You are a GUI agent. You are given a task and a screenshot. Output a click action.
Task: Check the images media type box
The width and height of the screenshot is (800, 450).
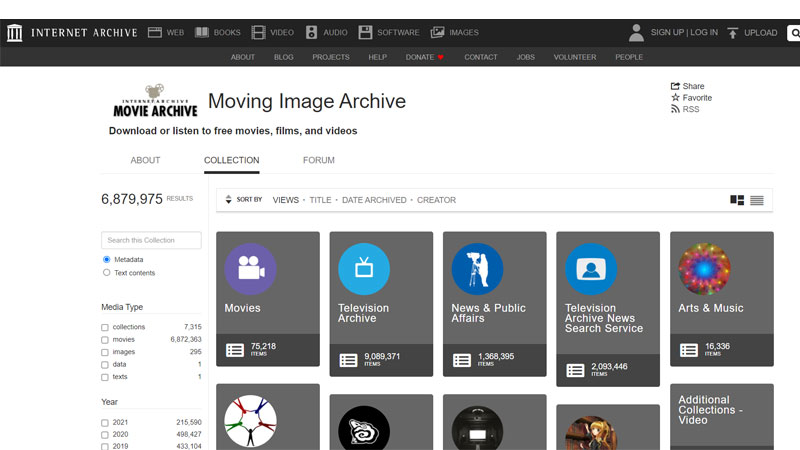(105, 353)
